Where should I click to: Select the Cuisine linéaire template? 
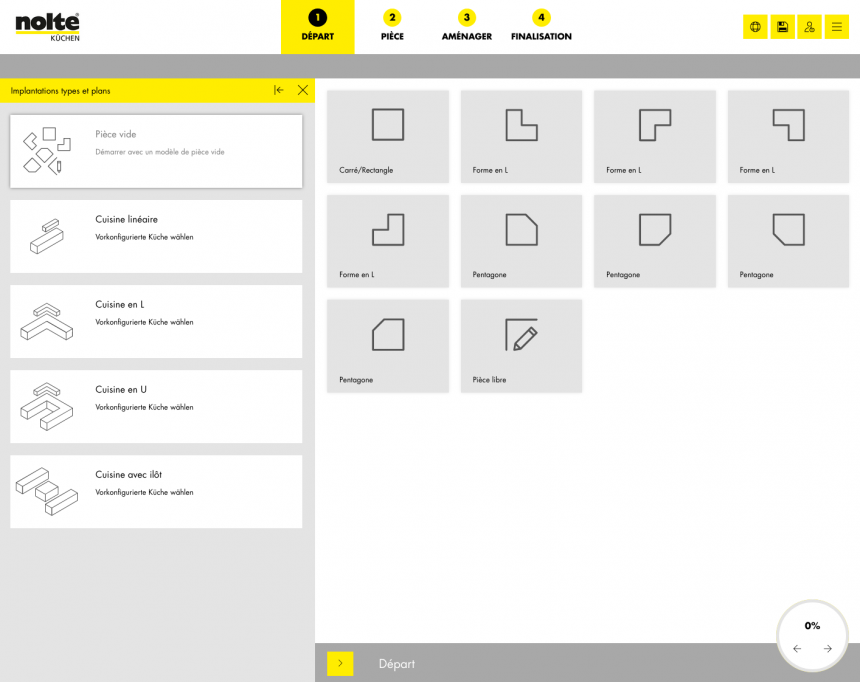coord(156,237)
